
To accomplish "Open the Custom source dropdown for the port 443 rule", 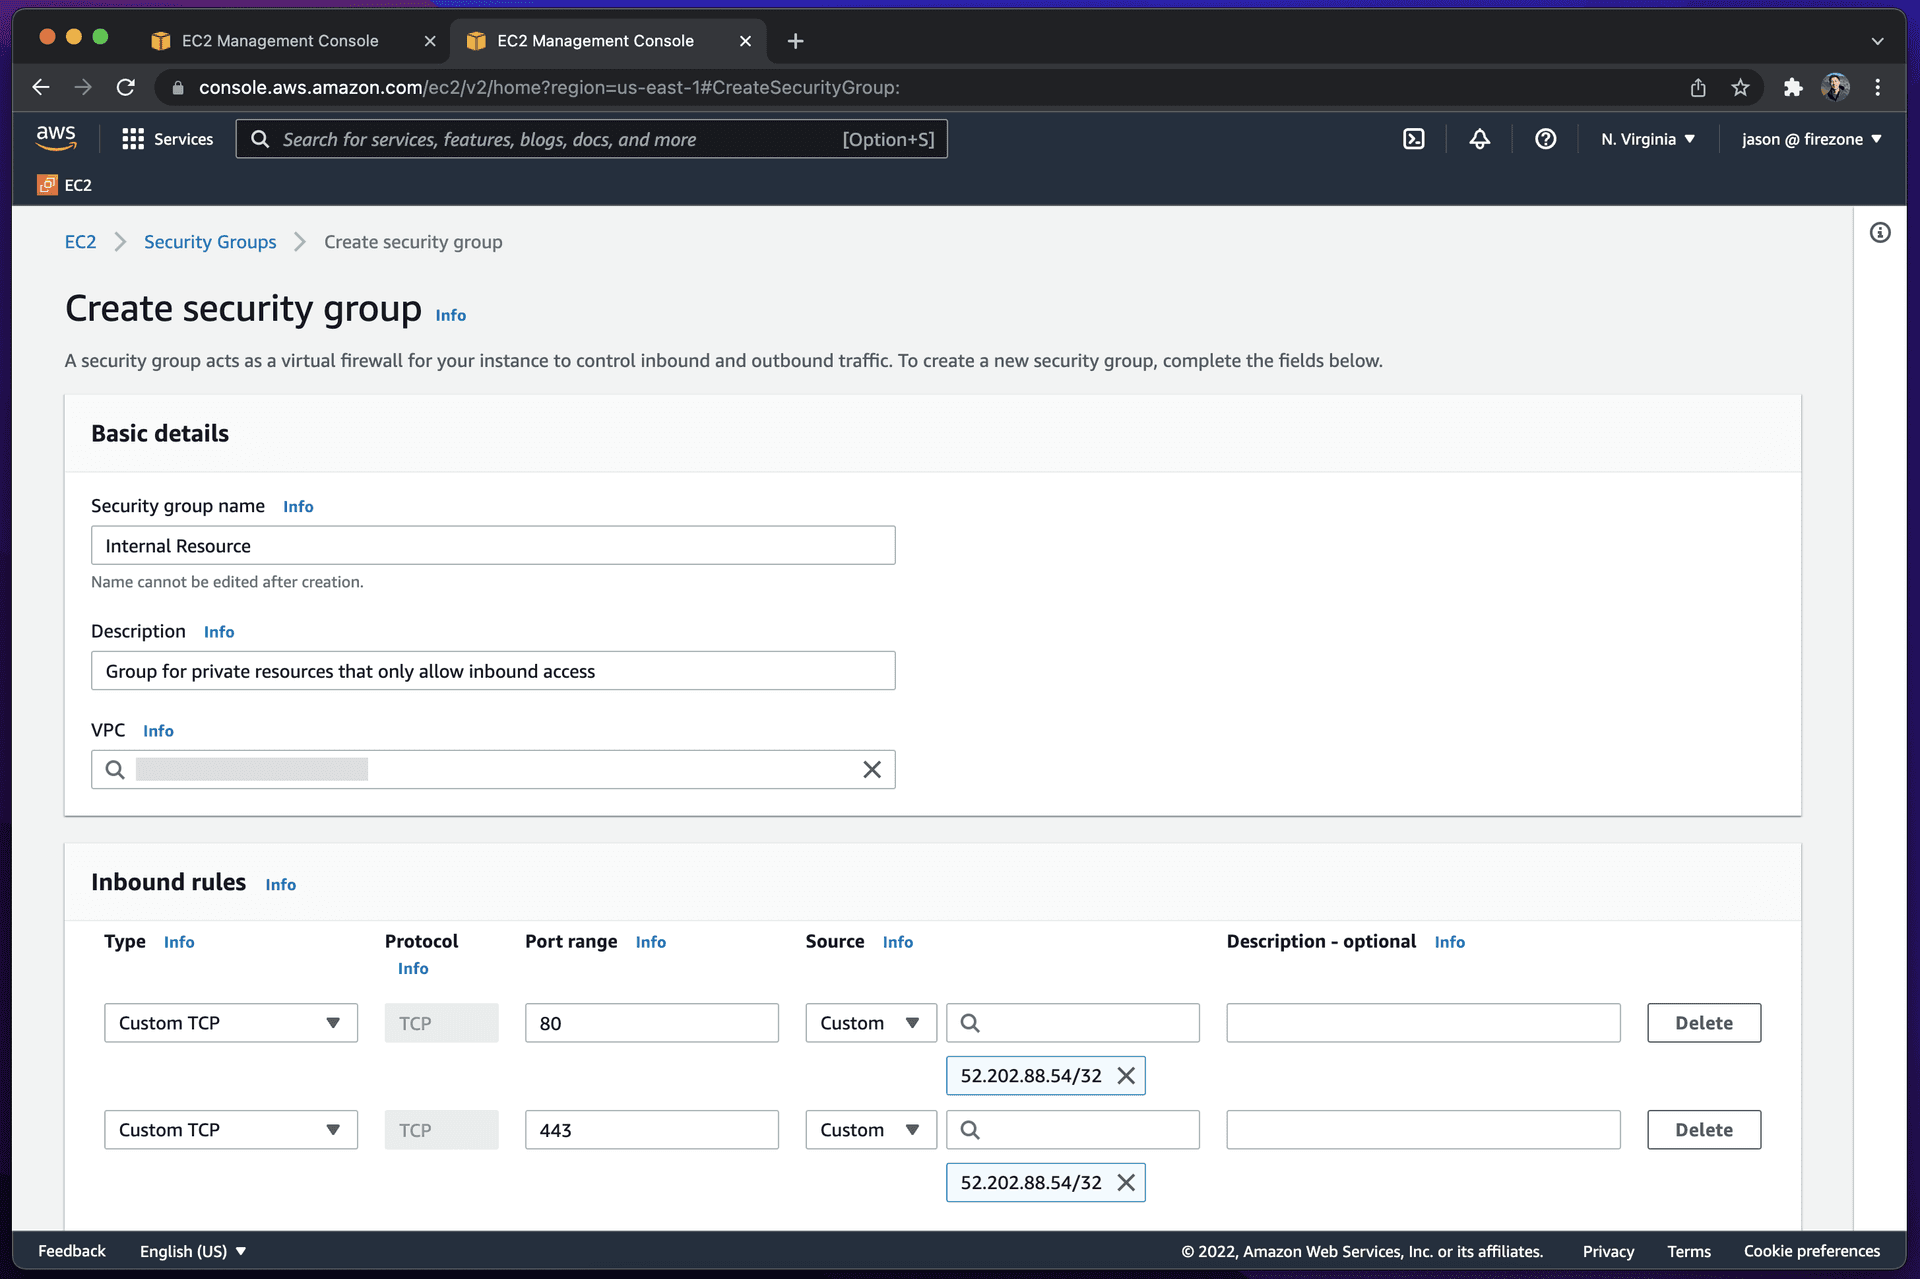I will pyautogui.click(x=869, y=1129).
